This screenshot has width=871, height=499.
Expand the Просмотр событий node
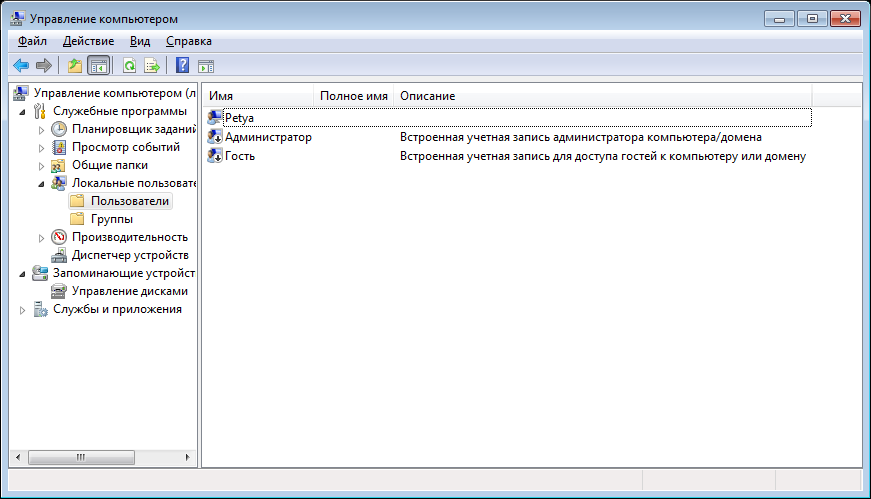coord(41,148)
